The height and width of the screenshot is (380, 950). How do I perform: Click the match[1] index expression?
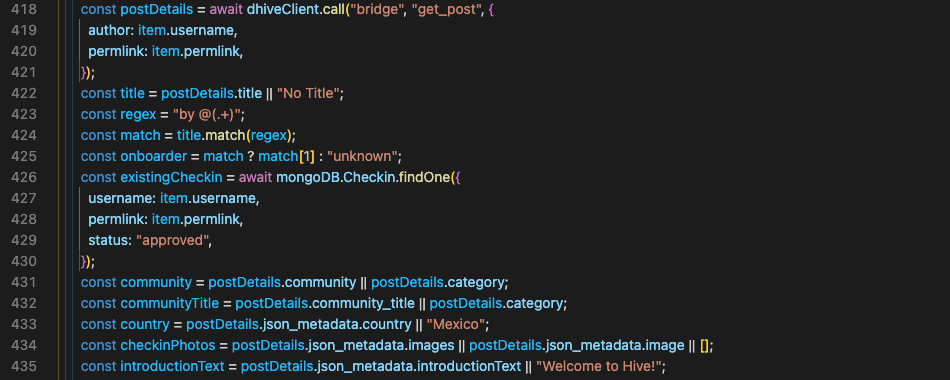click(287, 156)
